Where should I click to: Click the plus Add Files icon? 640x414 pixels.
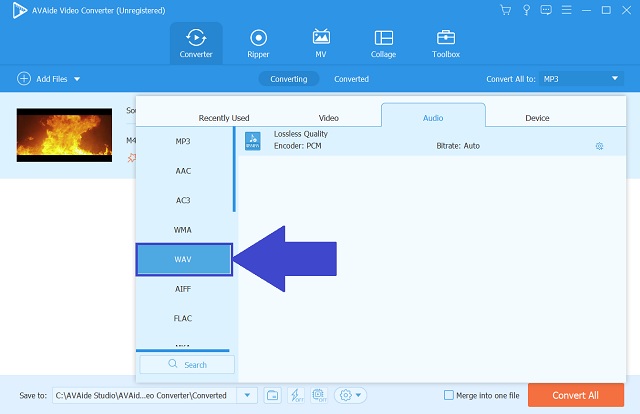[24, 78]
